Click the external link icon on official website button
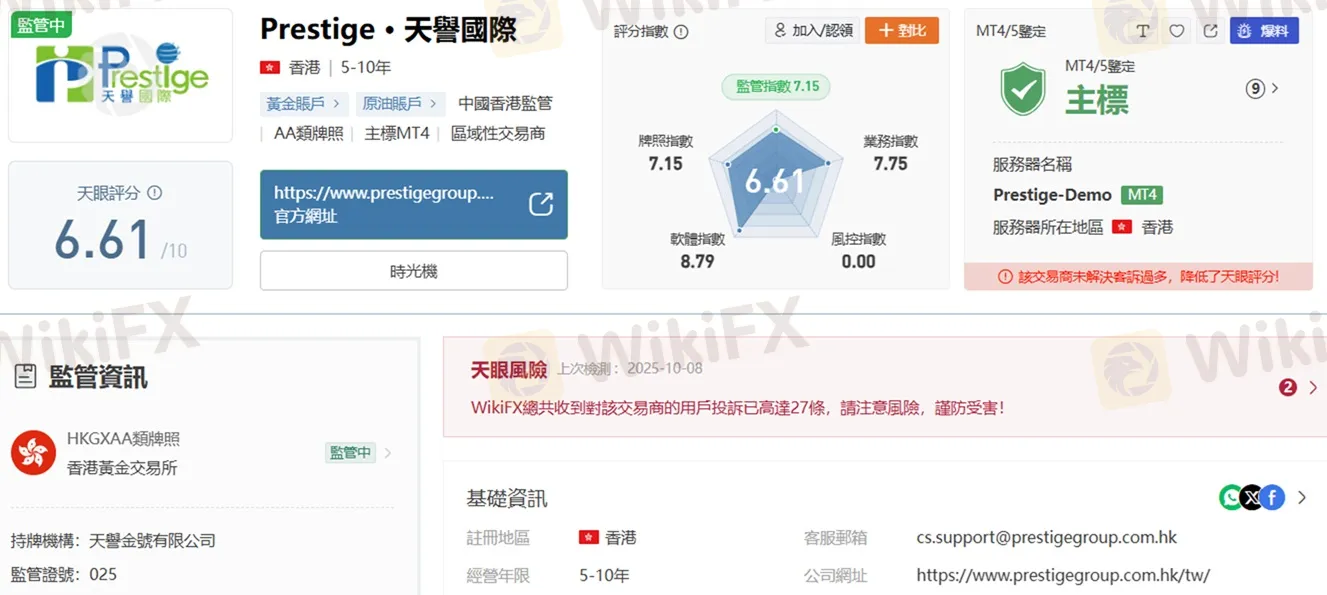The height and width of the screenshot is (595, 1327). point(541,204)
